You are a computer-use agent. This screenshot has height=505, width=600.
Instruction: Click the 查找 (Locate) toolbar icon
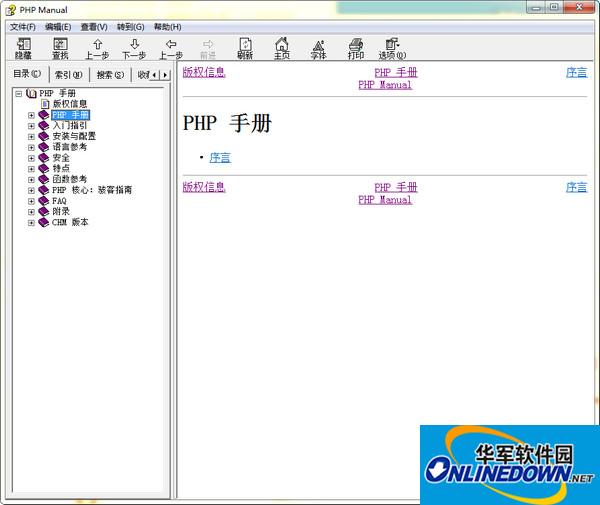pos(60,49)
